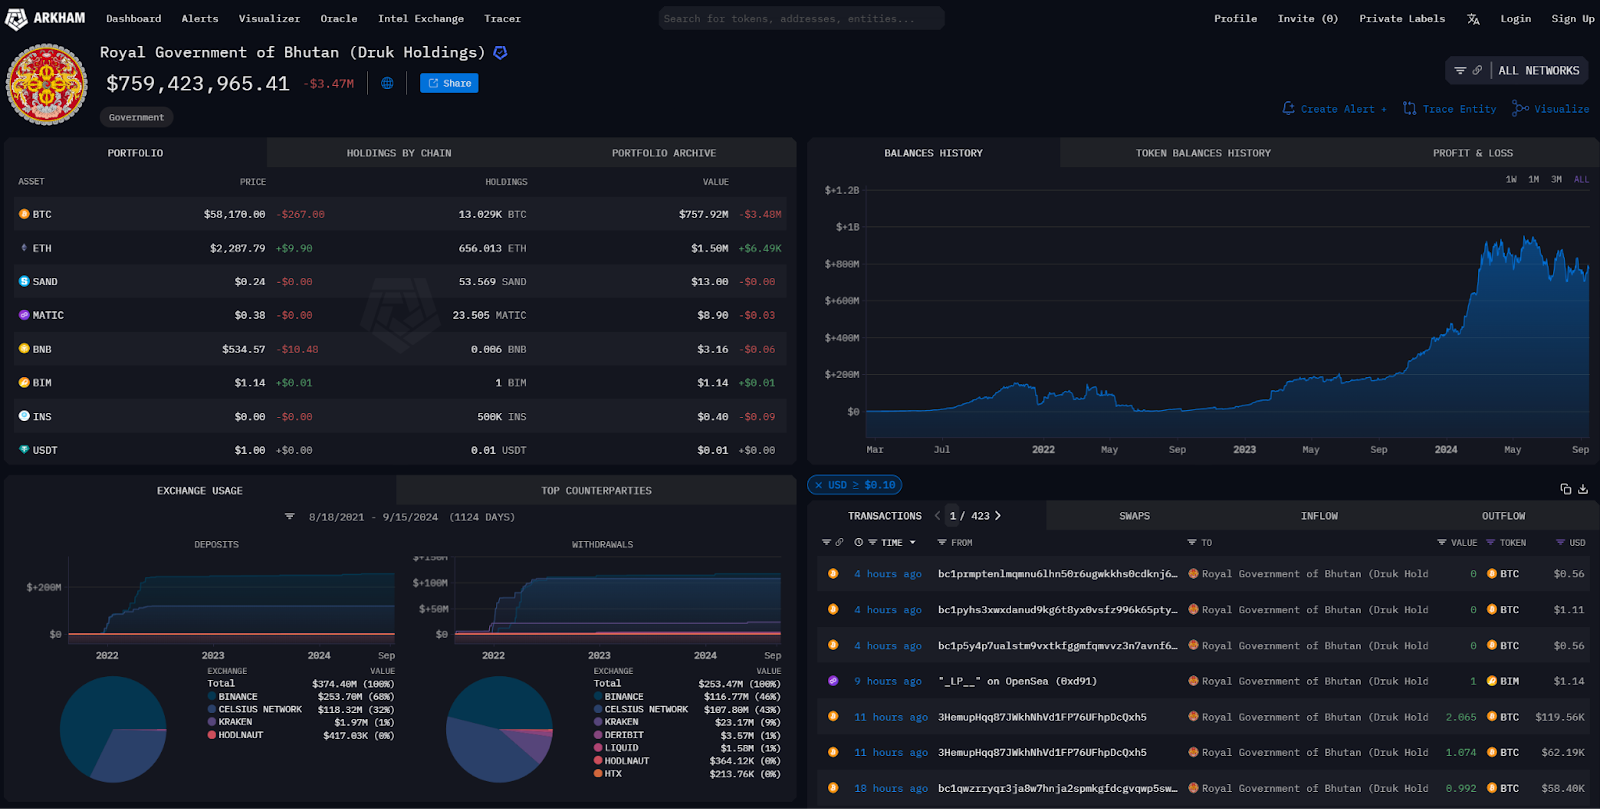Click HTX color swatch in withdrawals legend
The image size is (1600, 809).
point(598,773)
